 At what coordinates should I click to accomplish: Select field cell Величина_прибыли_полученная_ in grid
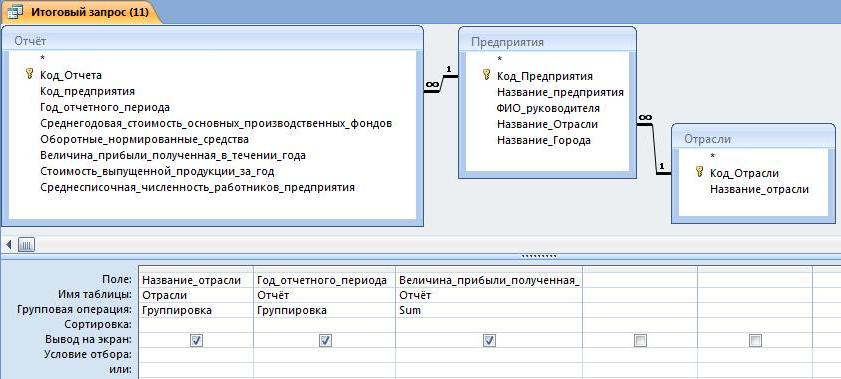tap(489, 280)
